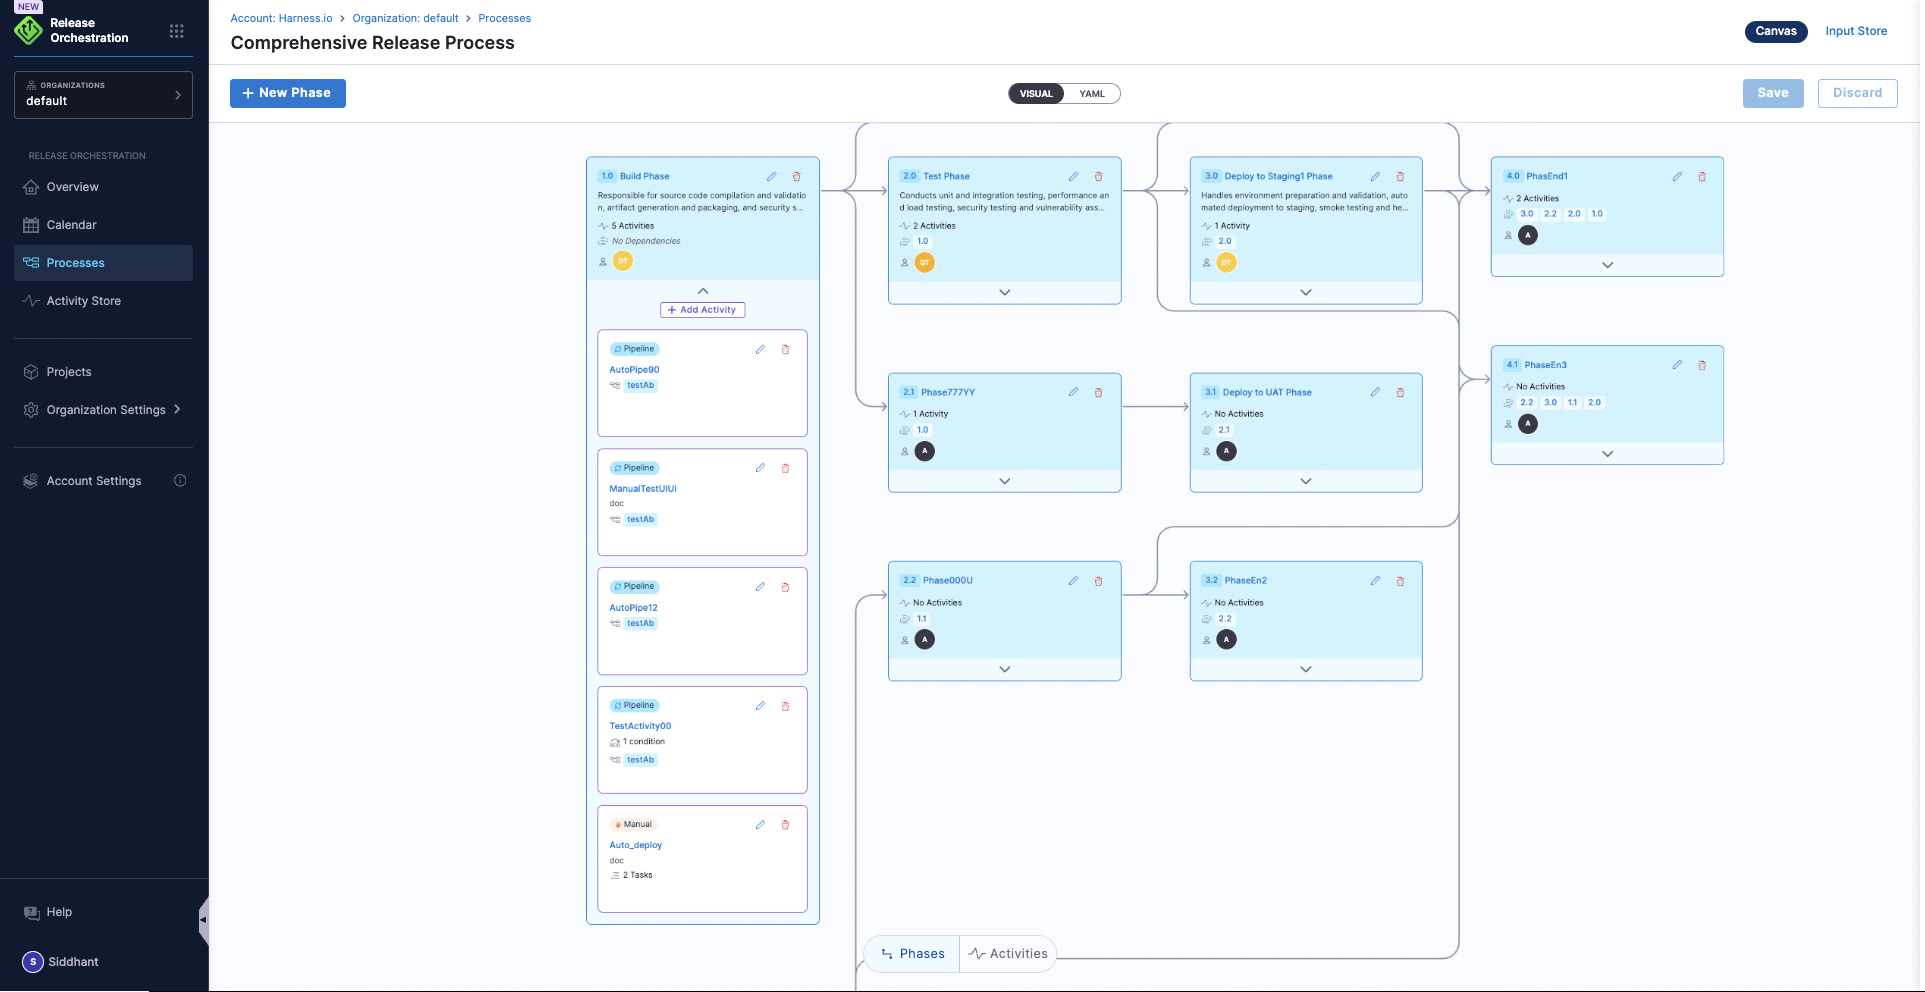Open Activity Store in the sidebar
Screen dimensions: 1925x992
click(84, 301)
